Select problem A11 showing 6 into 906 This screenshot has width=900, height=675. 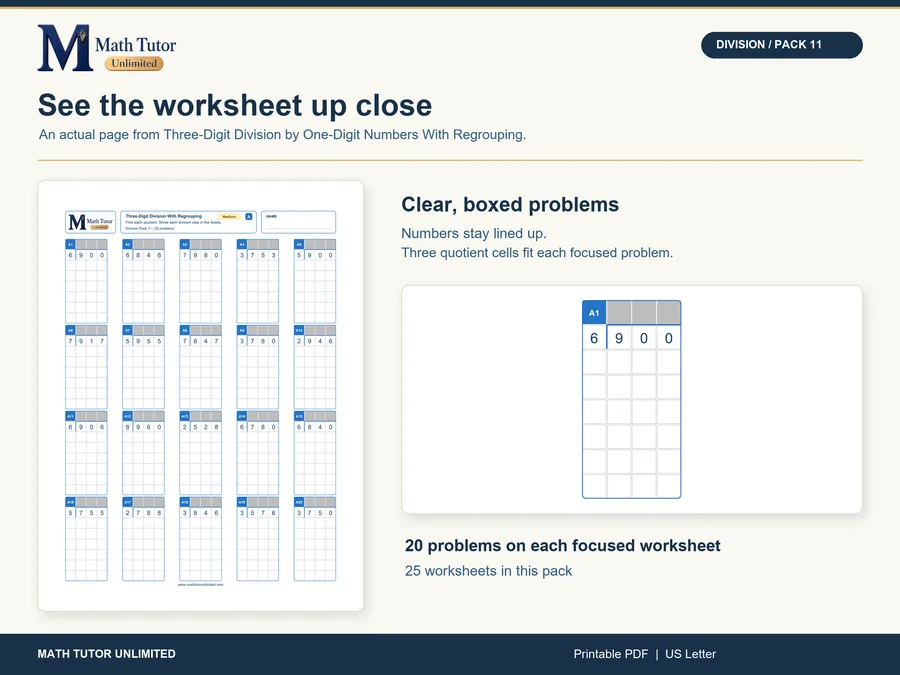coord(86,453)
